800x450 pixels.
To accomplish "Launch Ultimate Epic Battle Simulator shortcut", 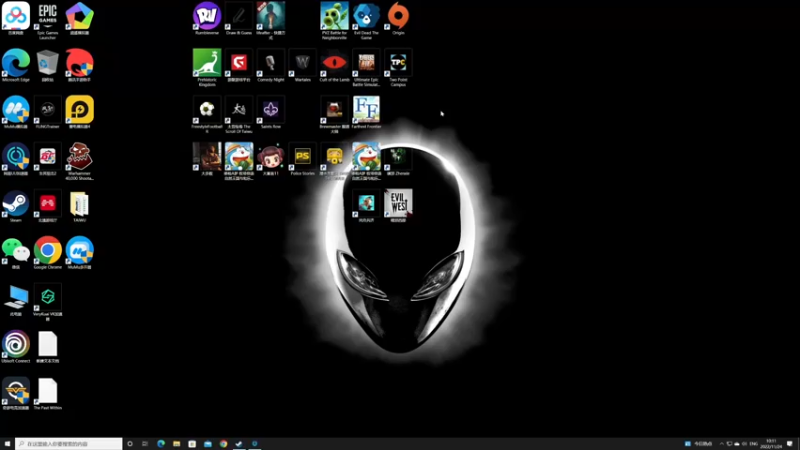I will (366, 67).
